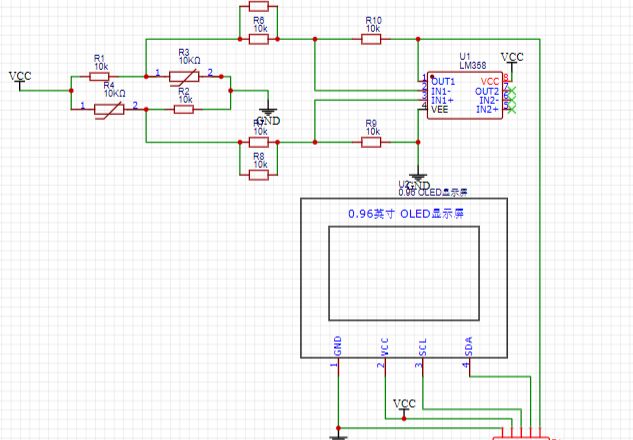Click the VCC power symbol below OLED display
This screenshot has width=633, height=440.
(404, 407)
